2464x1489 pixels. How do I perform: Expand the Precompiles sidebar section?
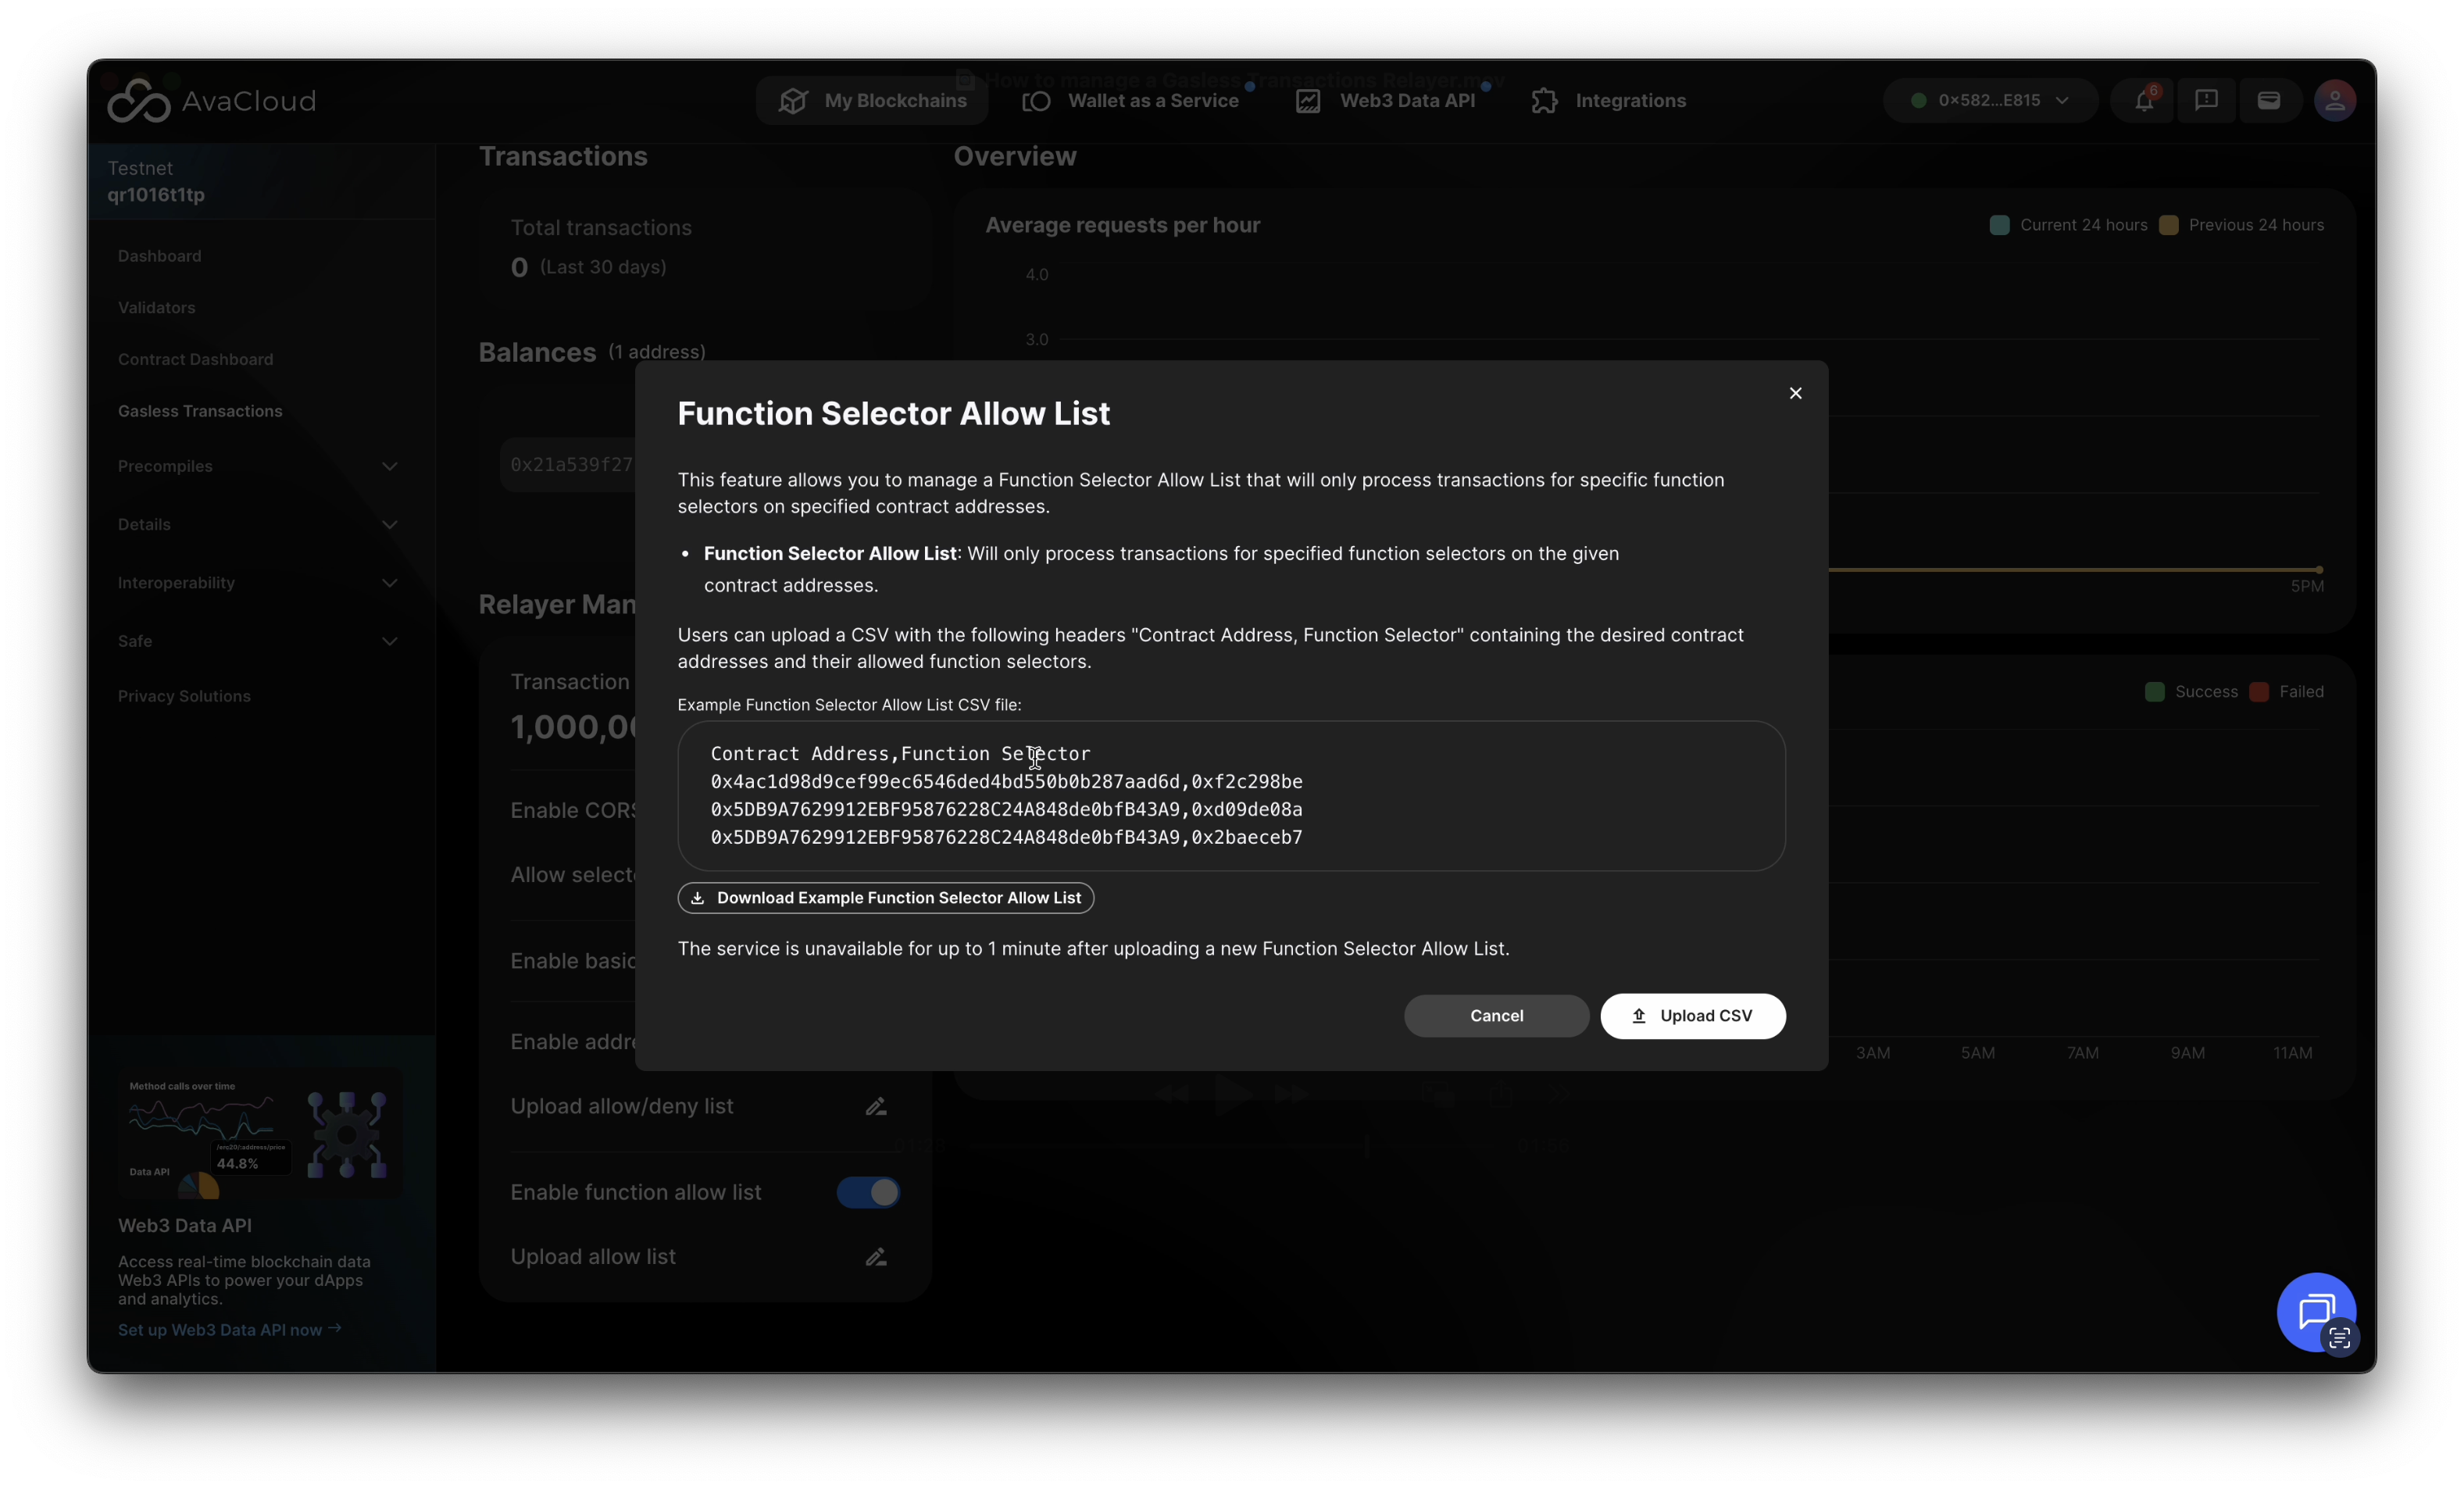click(389, 466)
